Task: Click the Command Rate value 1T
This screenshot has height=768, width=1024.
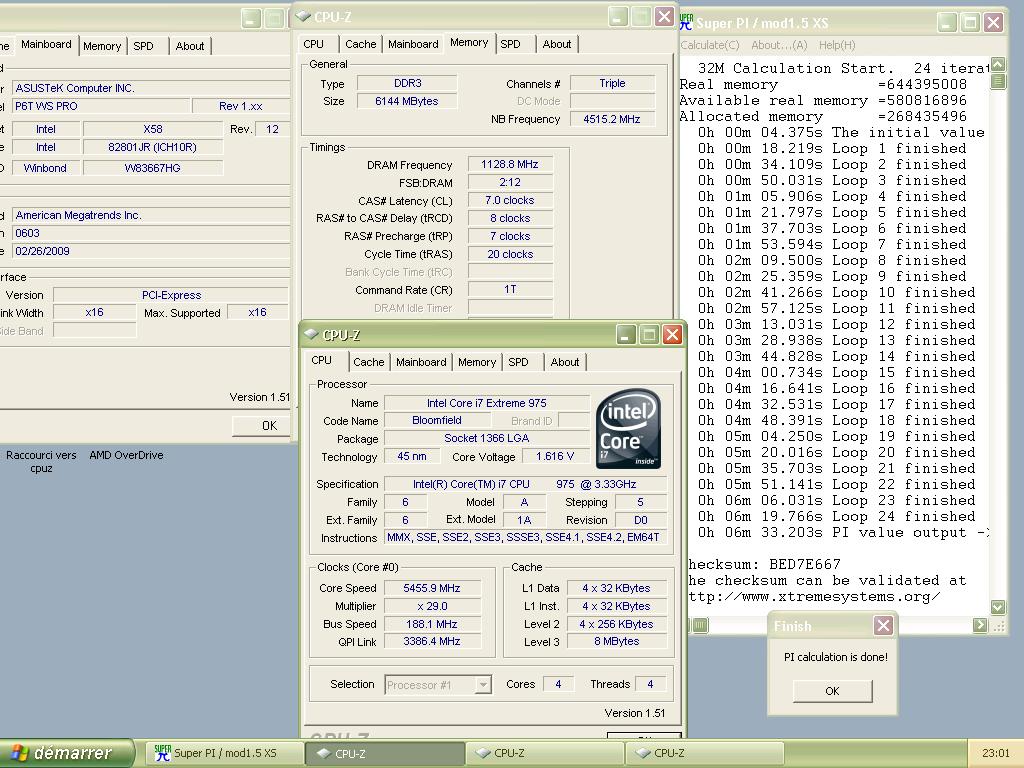Action: click(x=510, y=289)
